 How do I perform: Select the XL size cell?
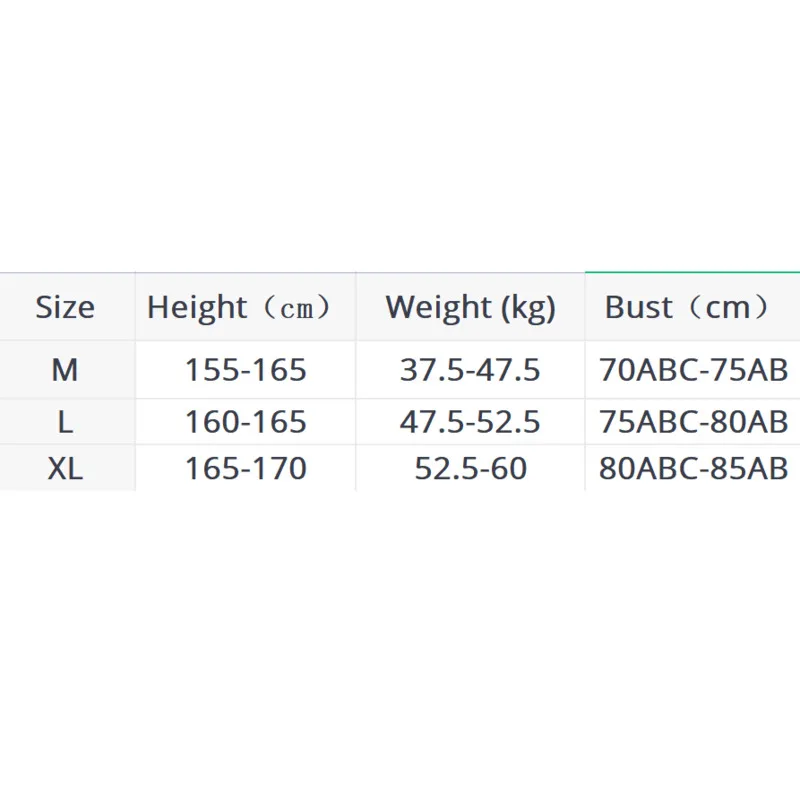coord(65,468)
